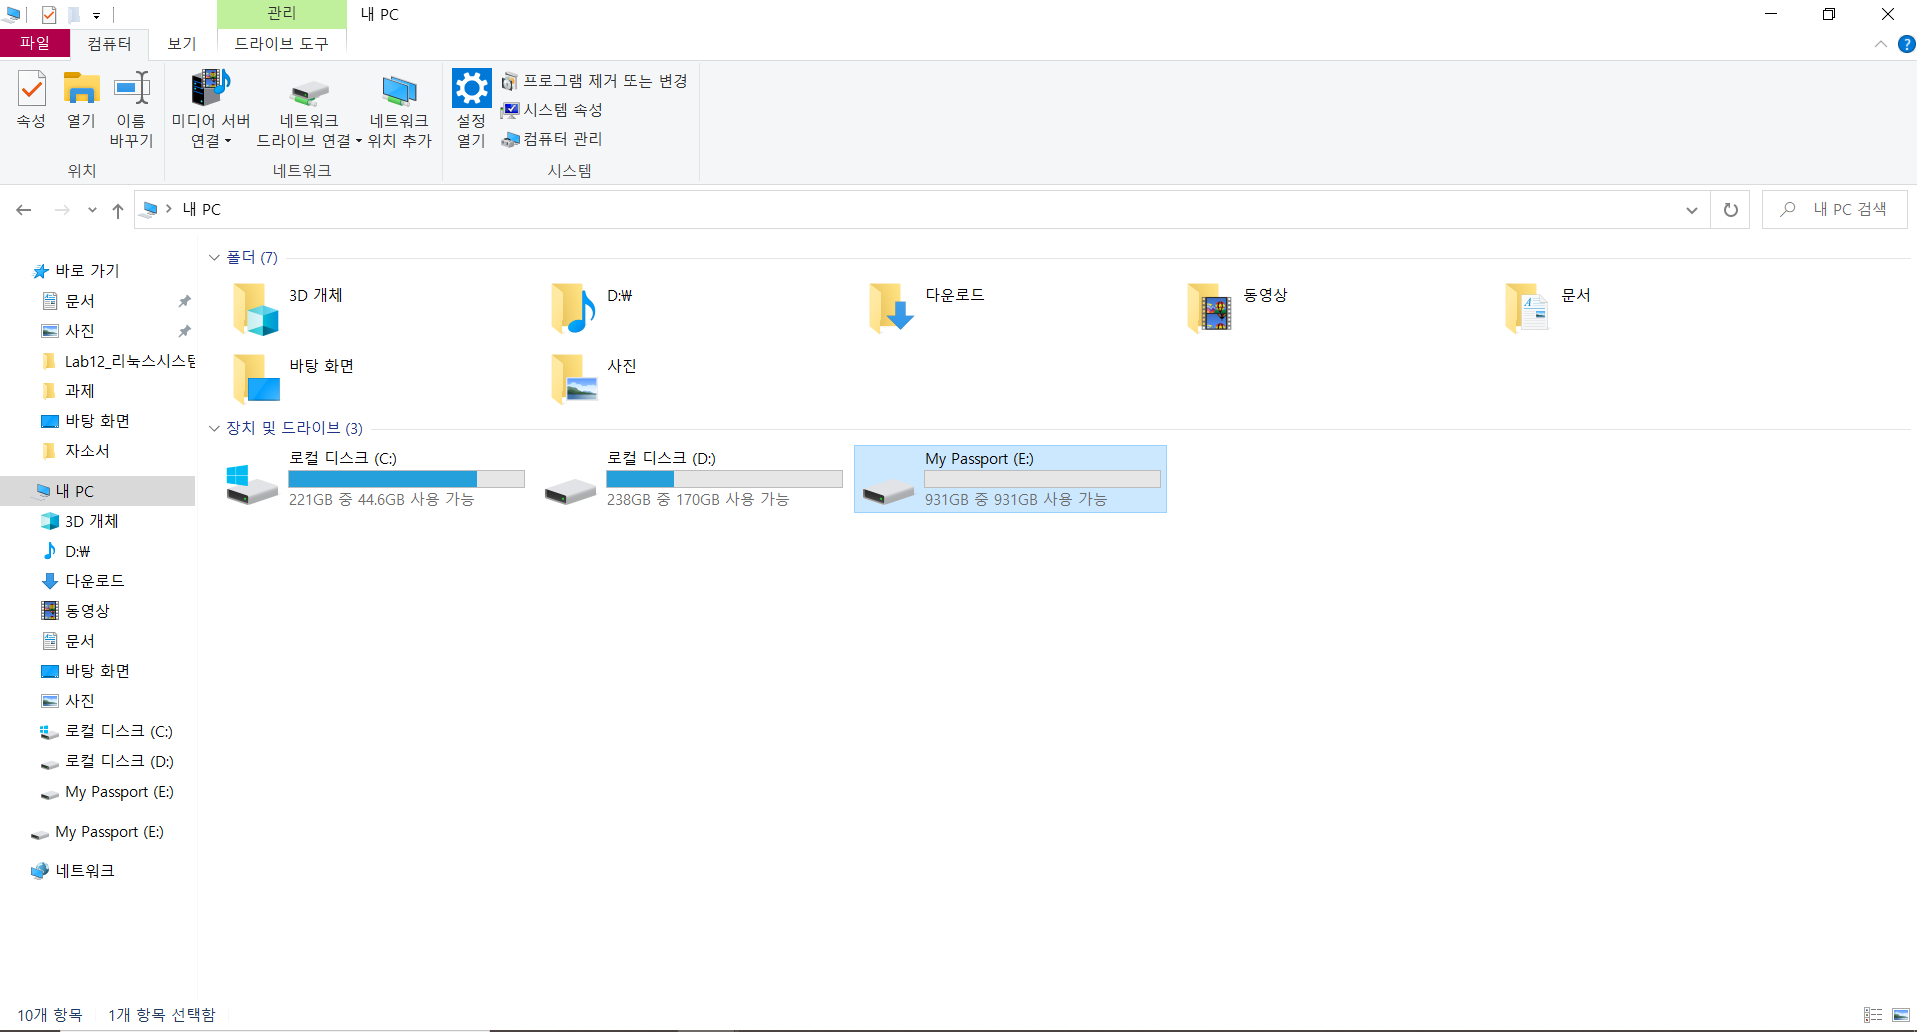Viewport: 1917px width, 1032px height.
Task: Switch to the 컴퓨터 ribbon tab
Action: pyautogui.click(x=109, y=43)
